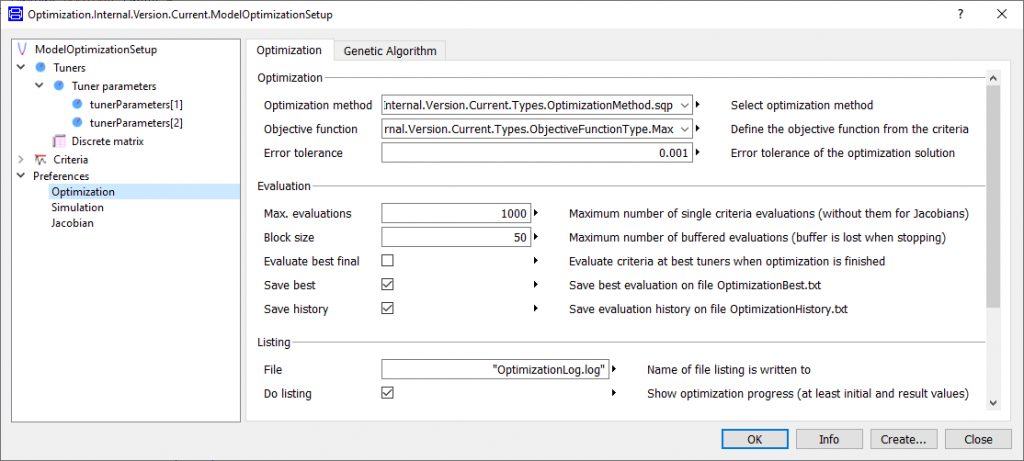Image resolution: width=1024 pixels, height=461 pixels.
Task: Select the Tuner parameters tree item label
Action: [x=114, y=86]
